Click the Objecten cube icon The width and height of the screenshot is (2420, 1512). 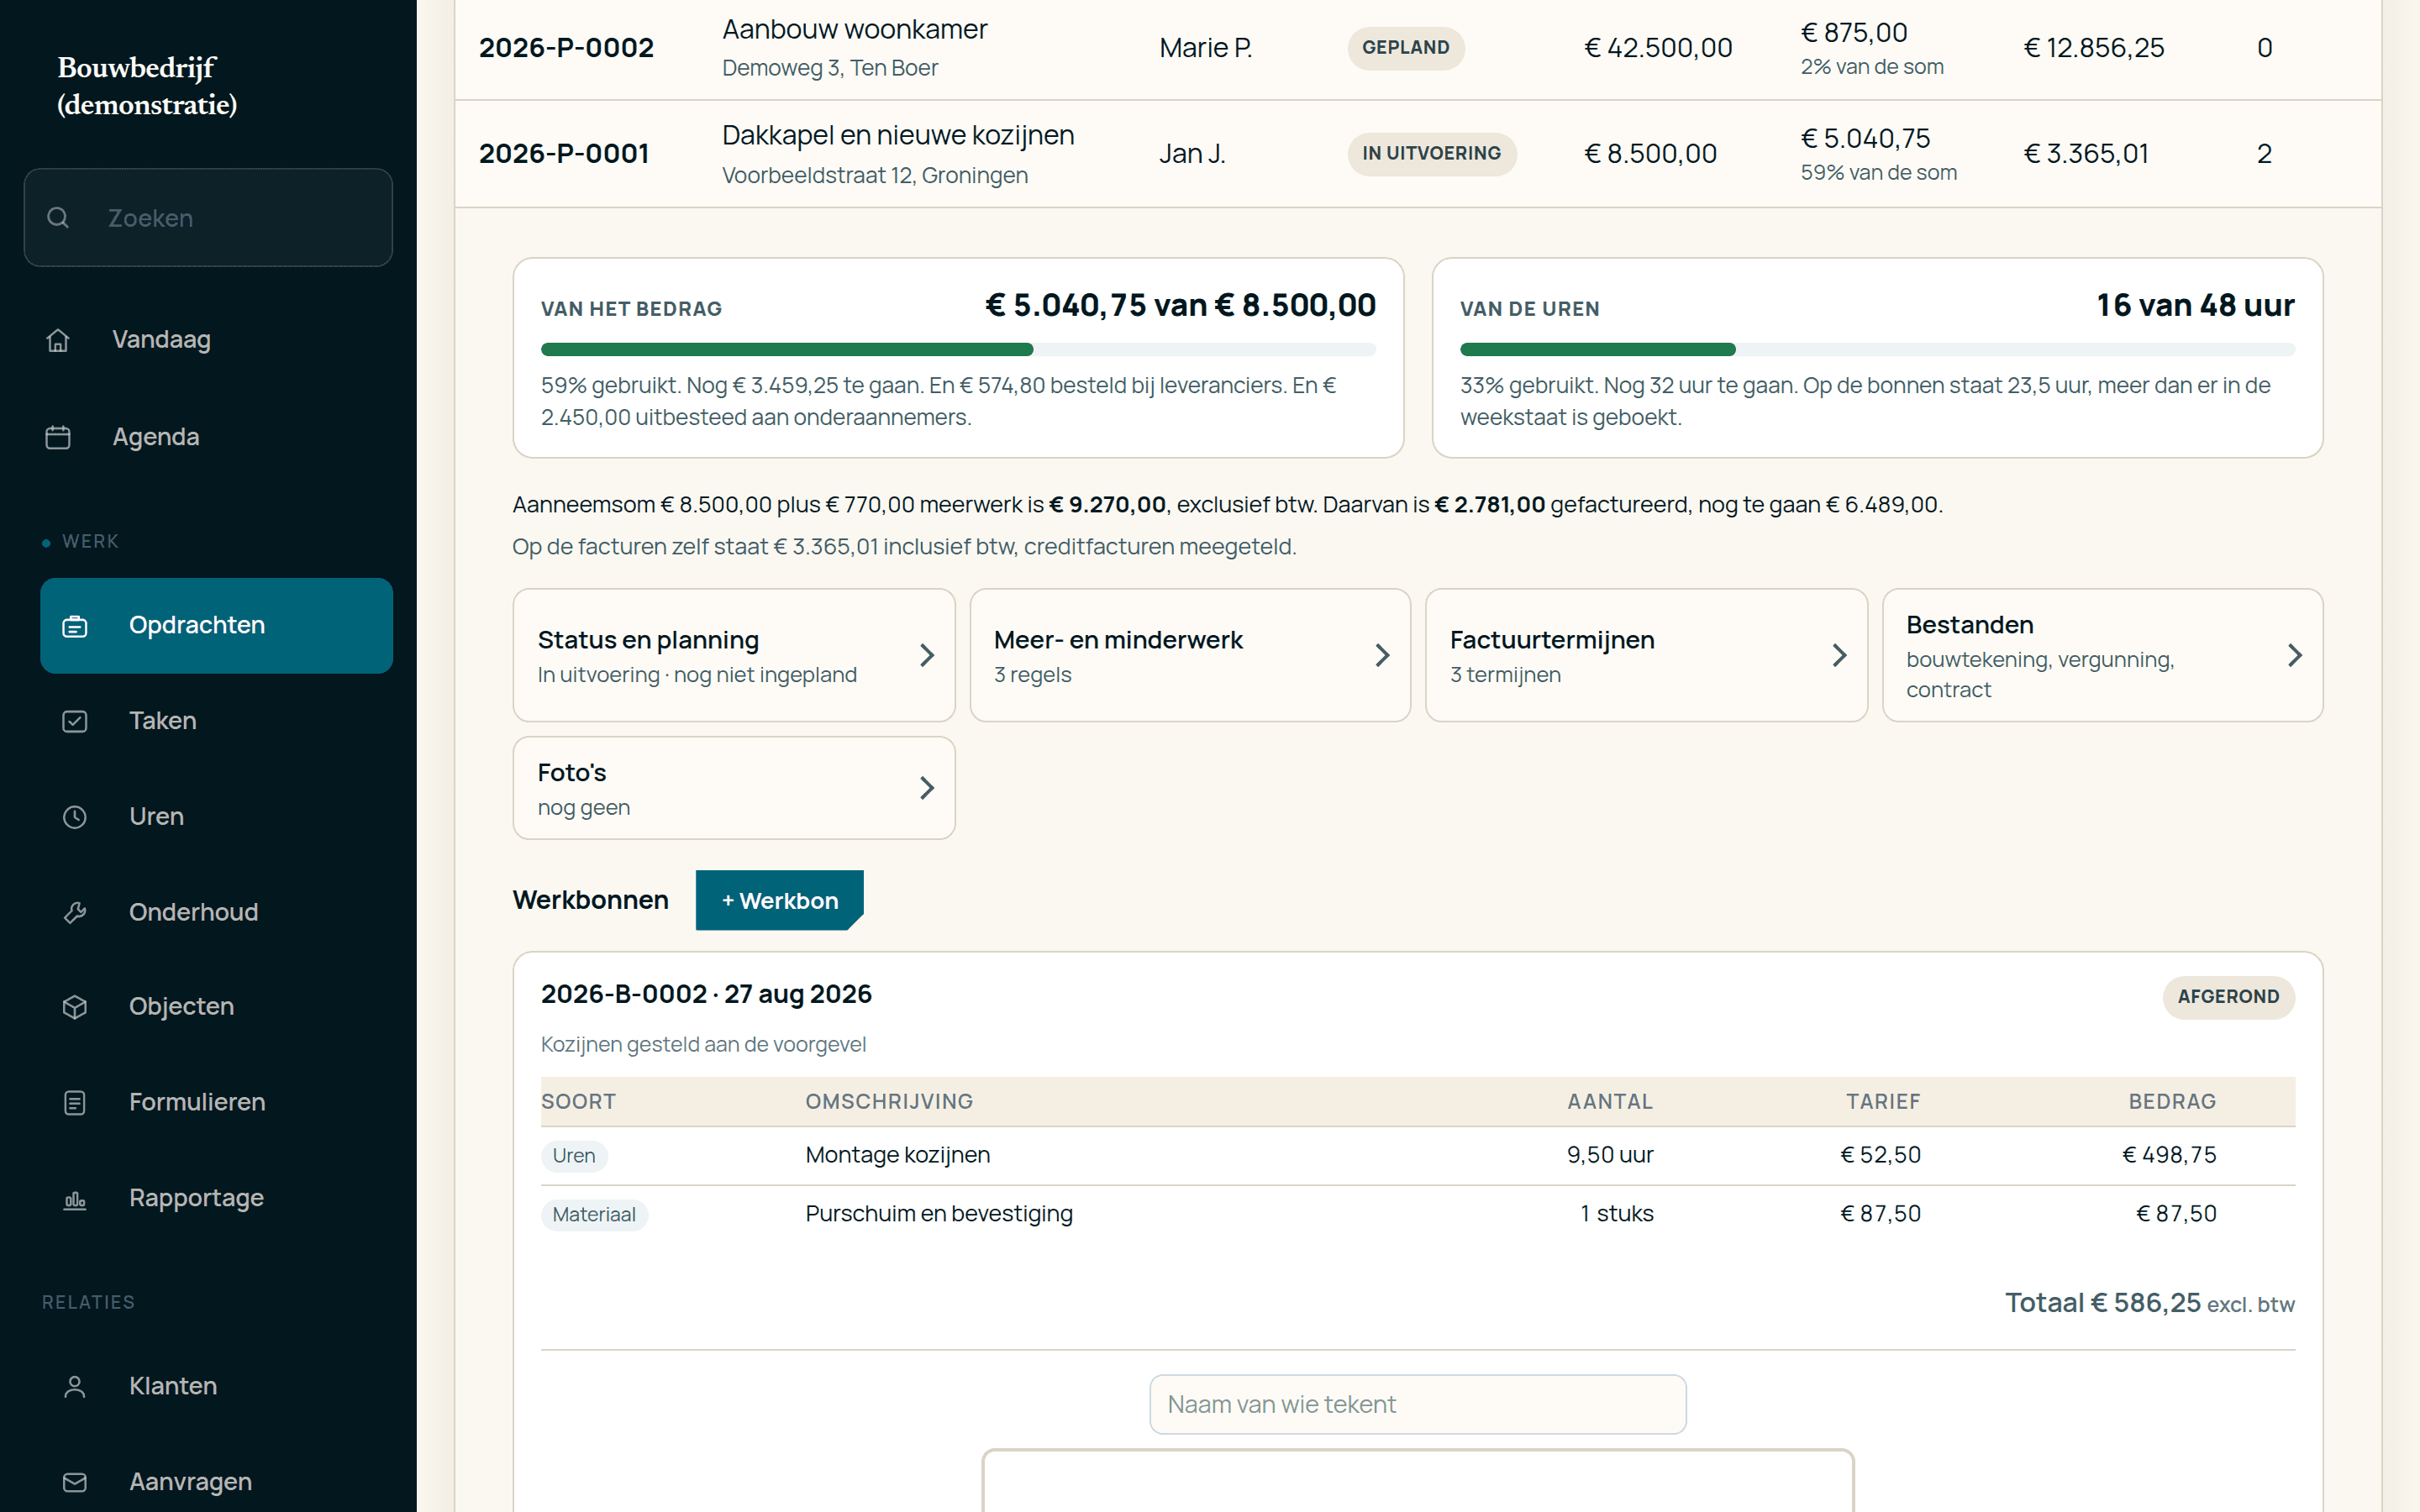pos(75,1007)
